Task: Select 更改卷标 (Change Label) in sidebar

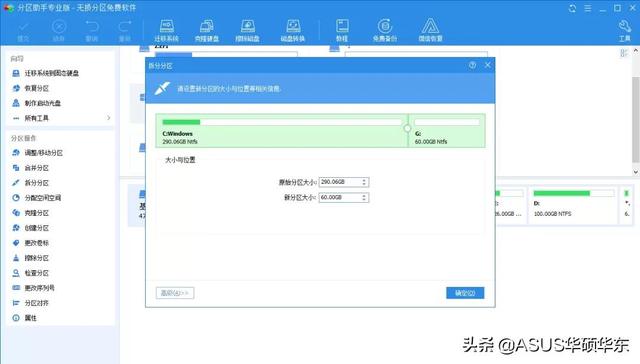Action: pos(37,243)
